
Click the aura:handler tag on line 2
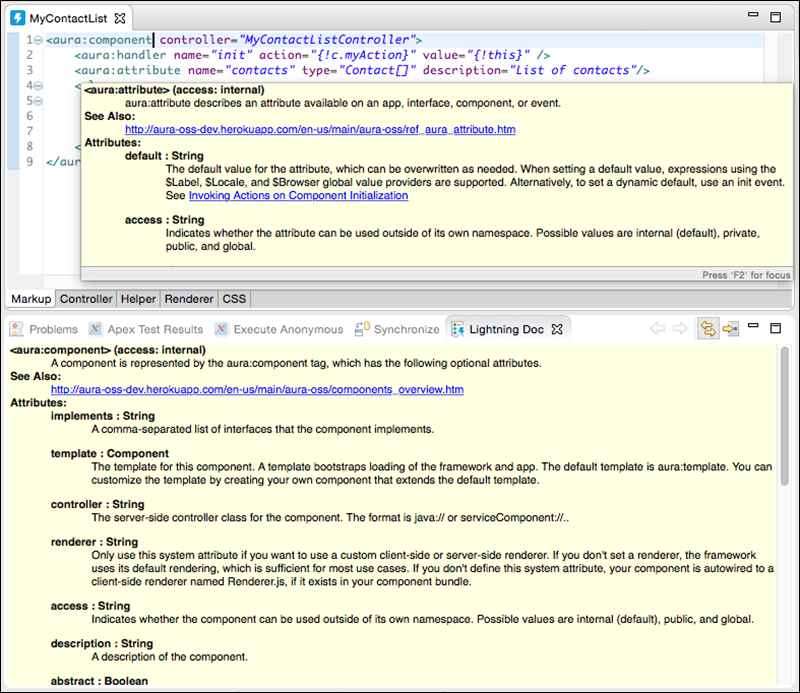120,55
